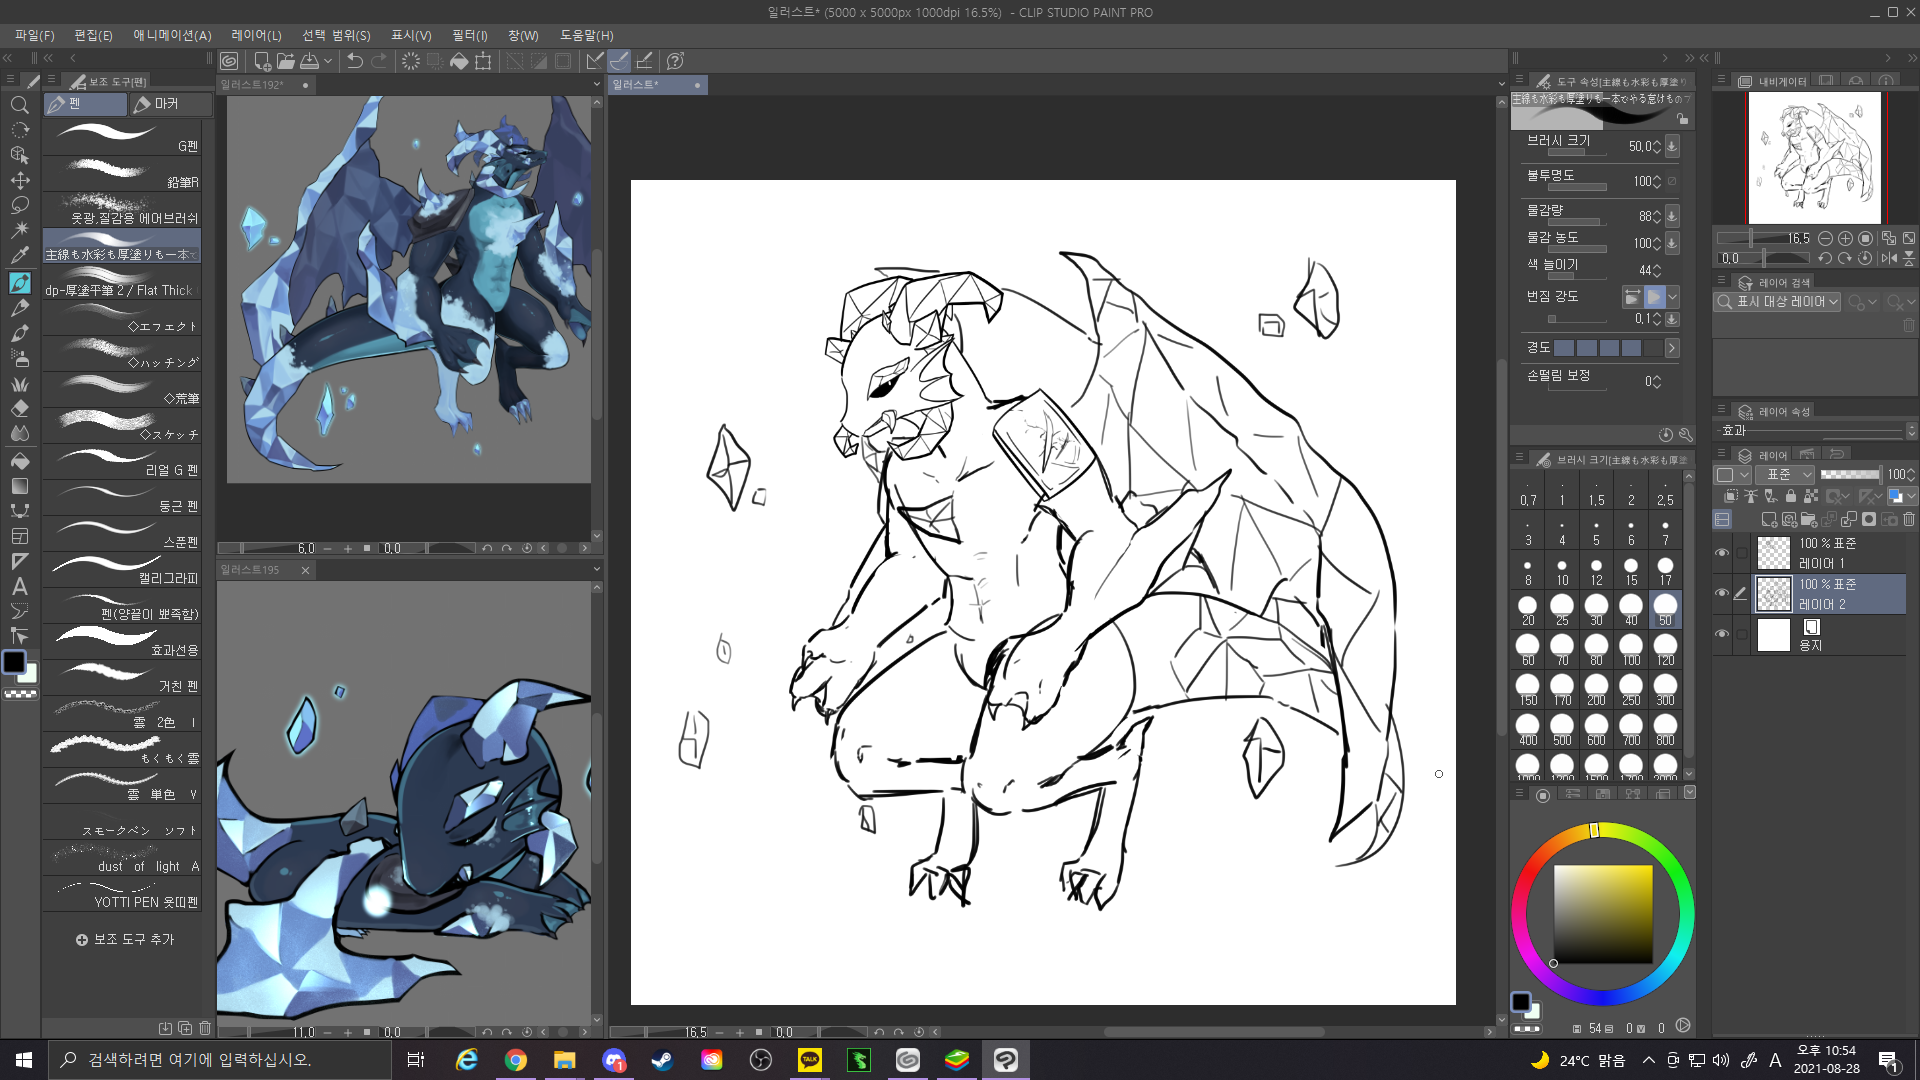The height and width of the screenshot is (1080, 1920).
Task: Adjust the layer opacity slider
Action: [x=1850, y=475]
